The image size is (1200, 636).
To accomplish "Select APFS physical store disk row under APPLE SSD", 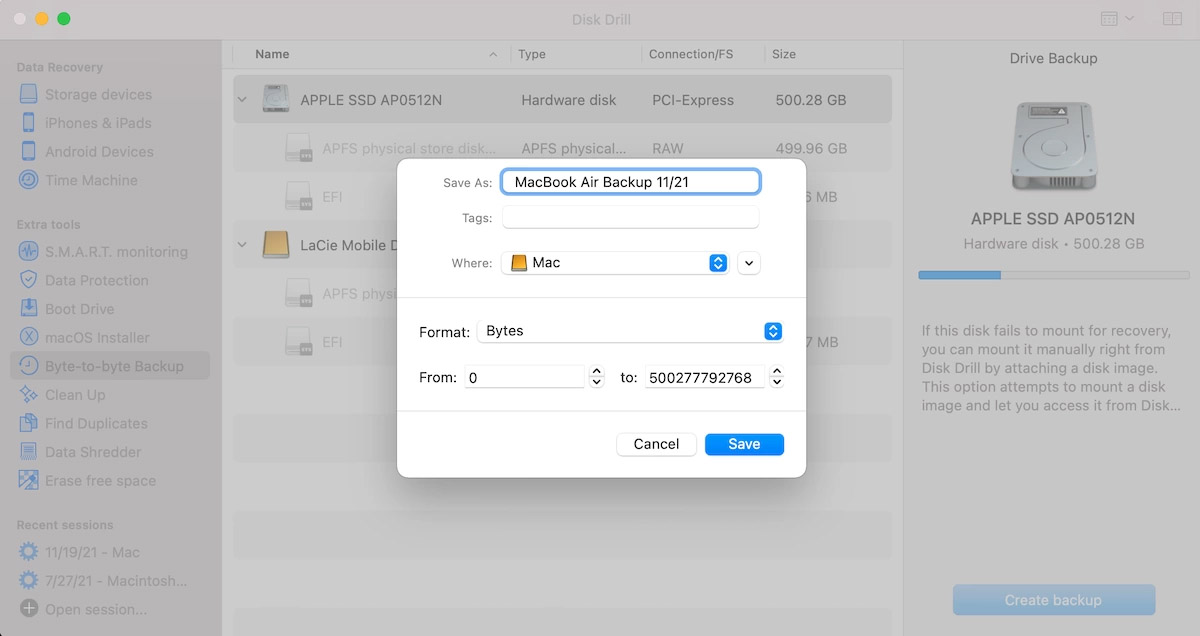I will click(562, 148).
